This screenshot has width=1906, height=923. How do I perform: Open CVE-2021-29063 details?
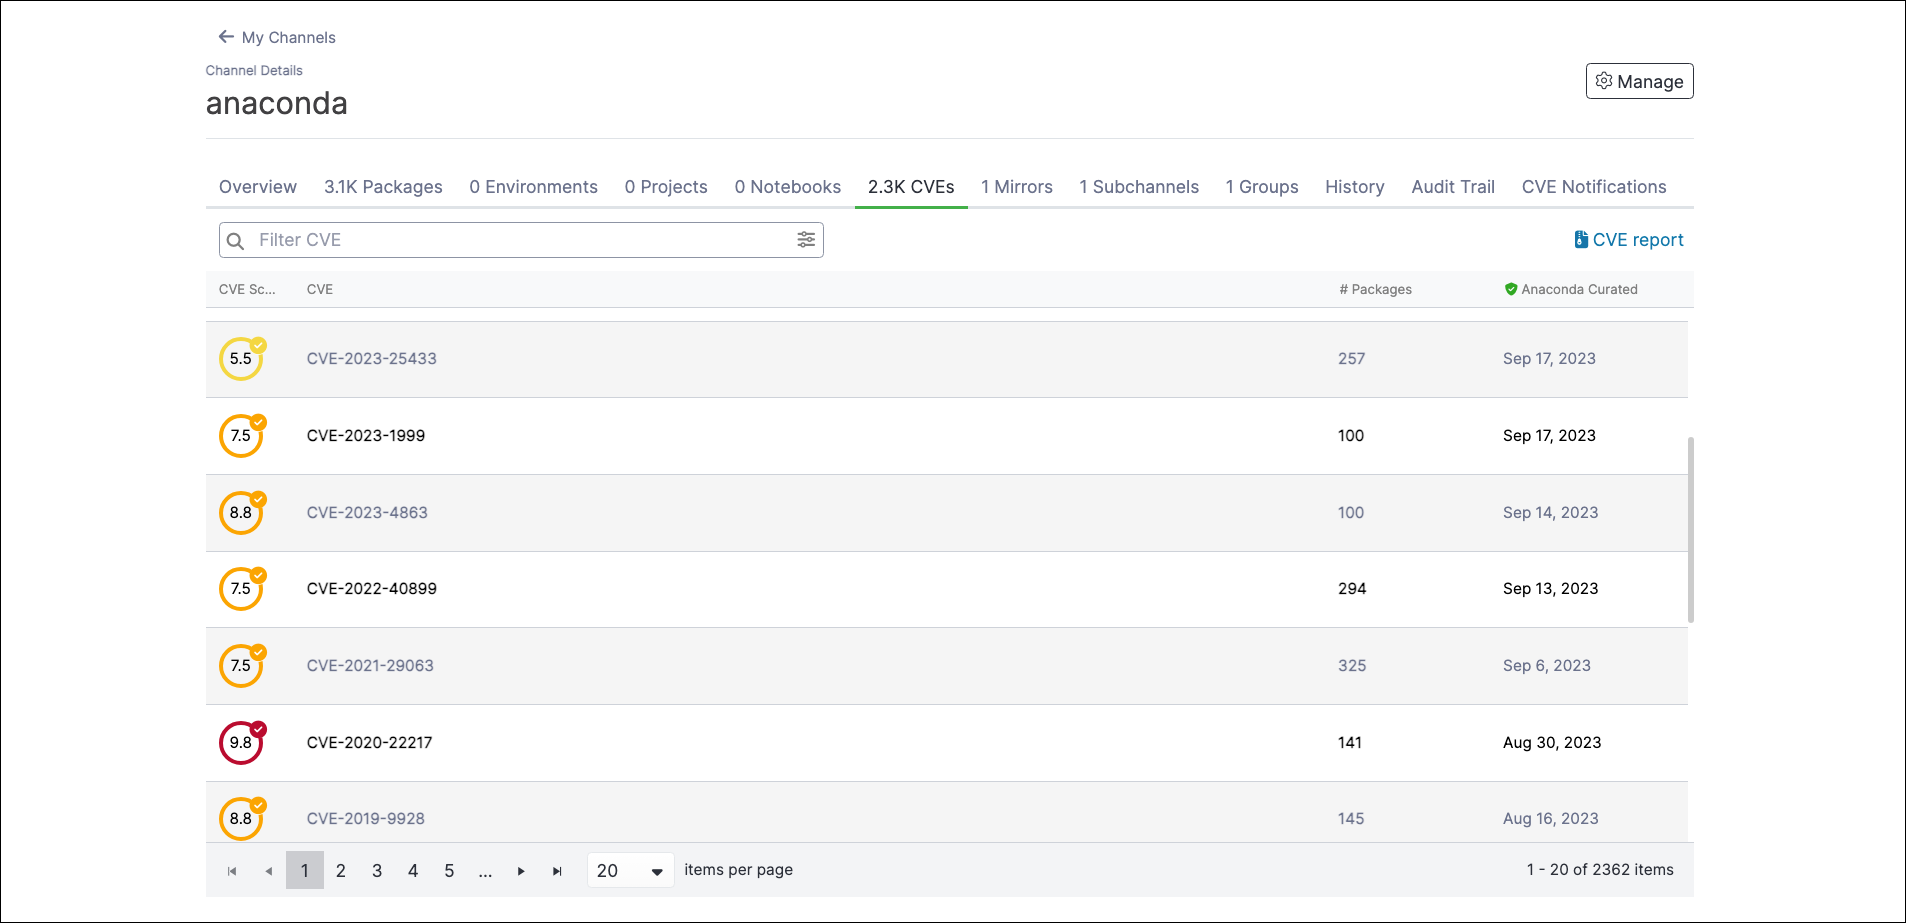coord(370,666)
